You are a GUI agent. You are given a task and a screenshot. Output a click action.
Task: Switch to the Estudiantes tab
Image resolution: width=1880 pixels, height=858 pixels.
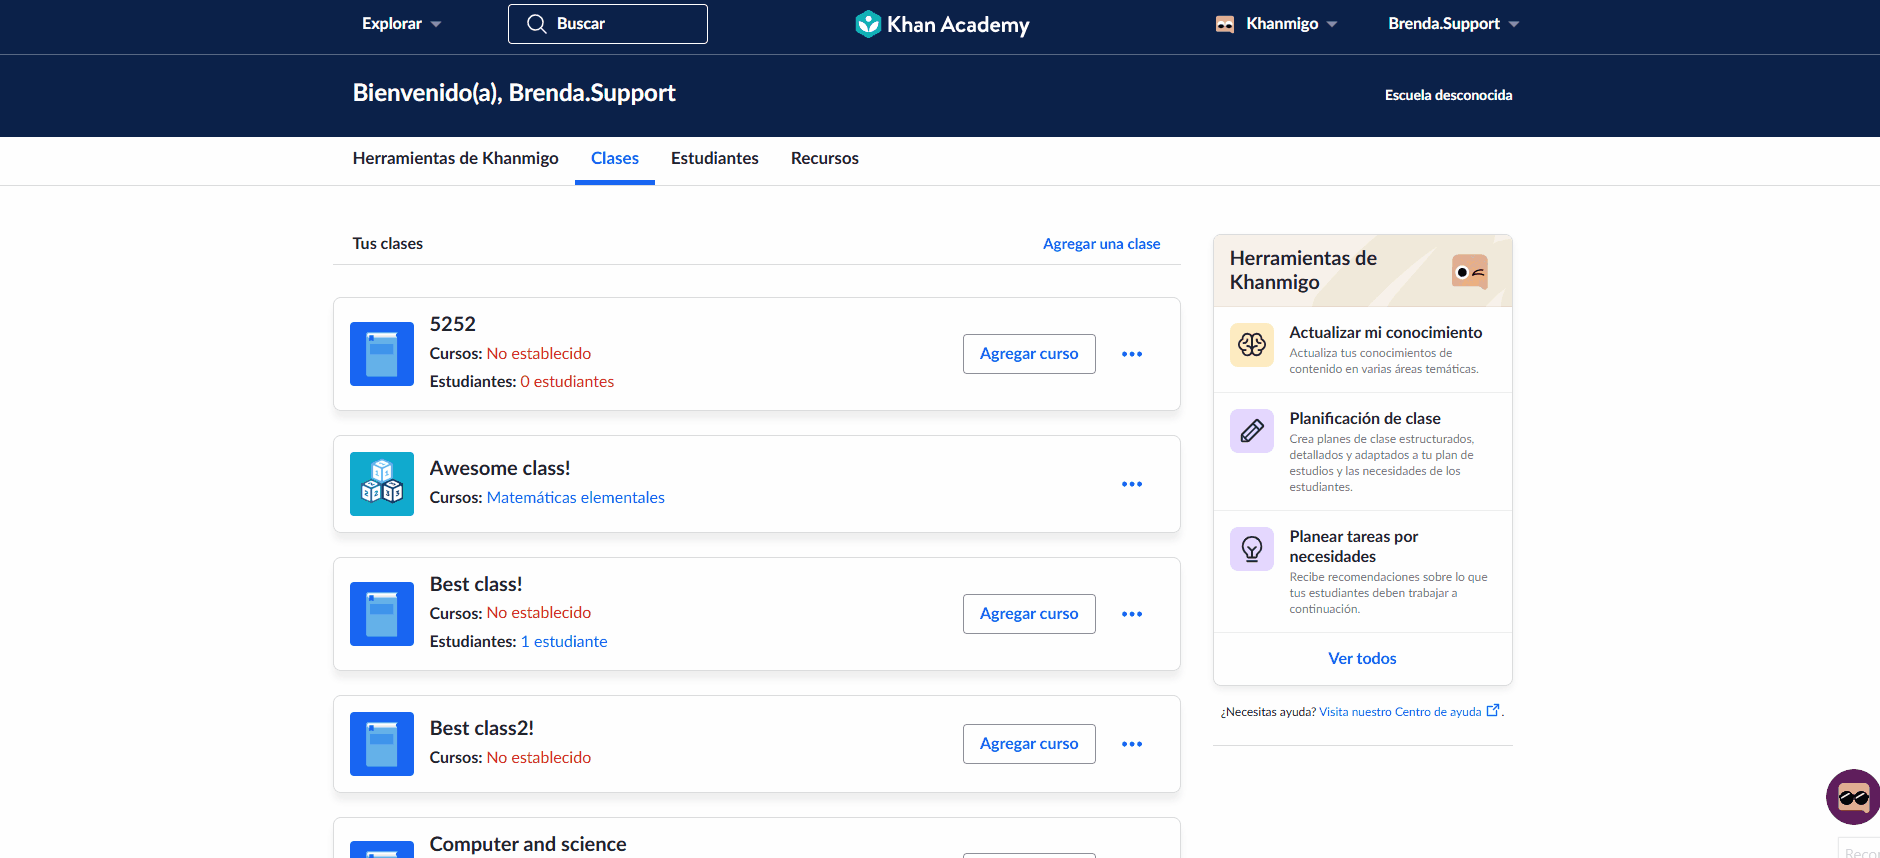tap(715, 158)
